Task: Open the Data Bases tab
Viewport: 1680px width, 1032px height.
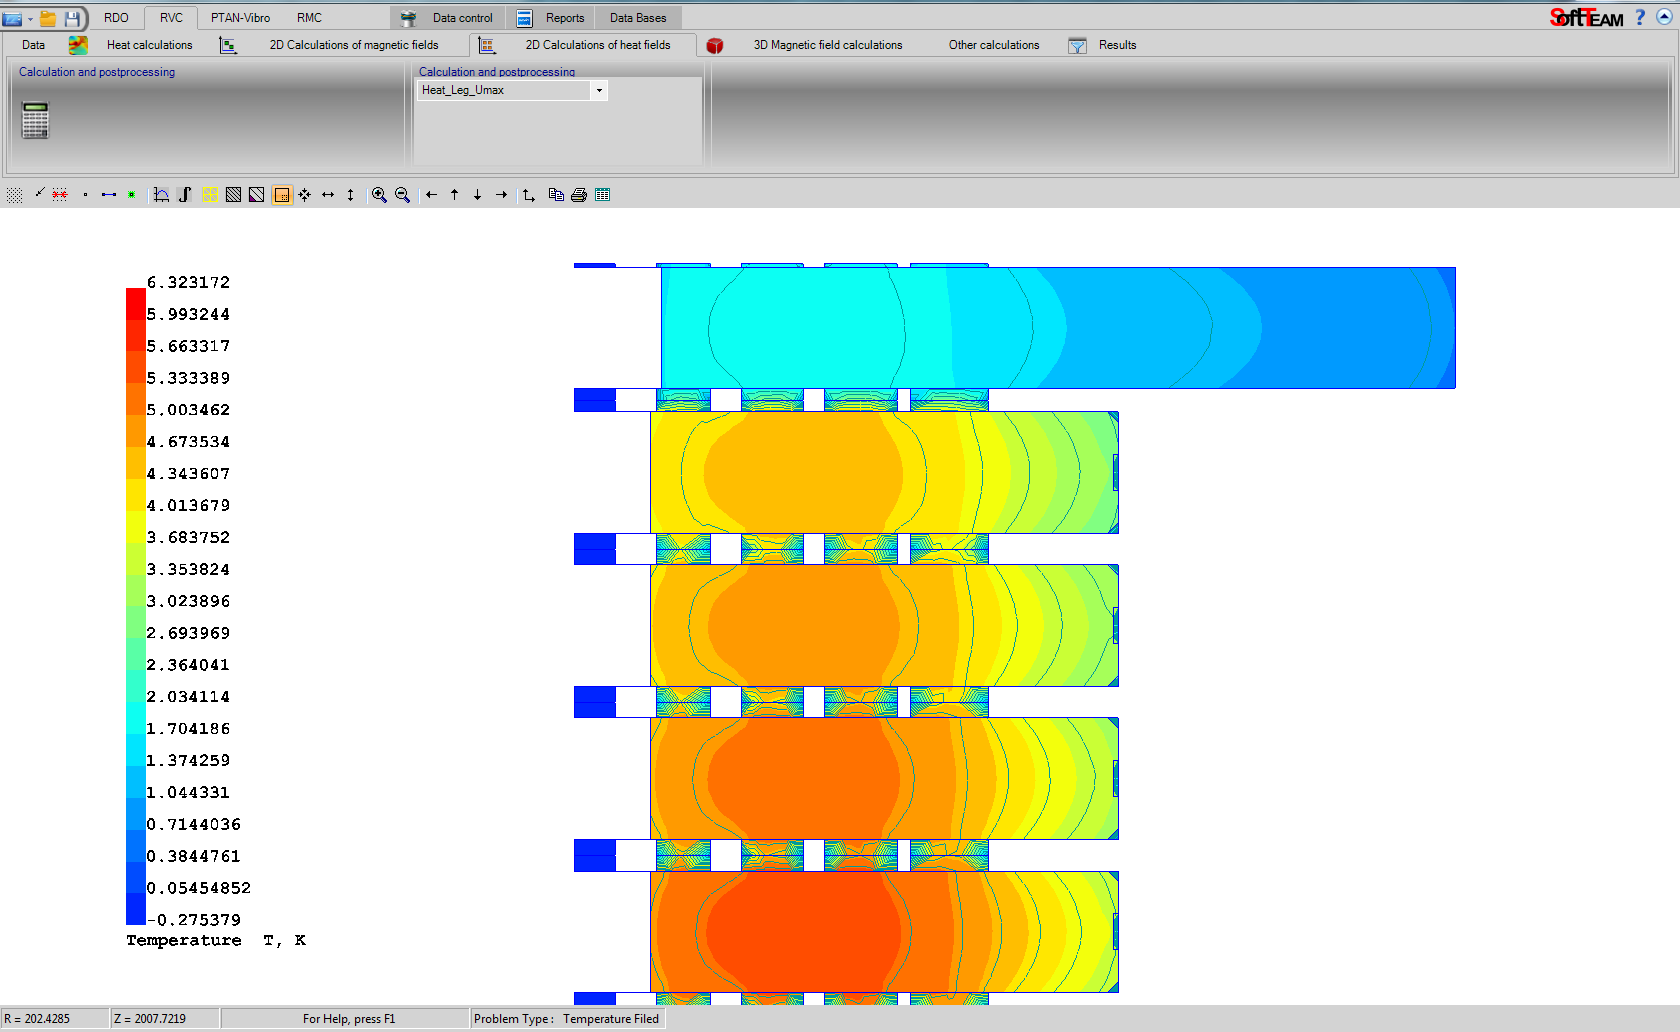Action: (x=638, y=18)
